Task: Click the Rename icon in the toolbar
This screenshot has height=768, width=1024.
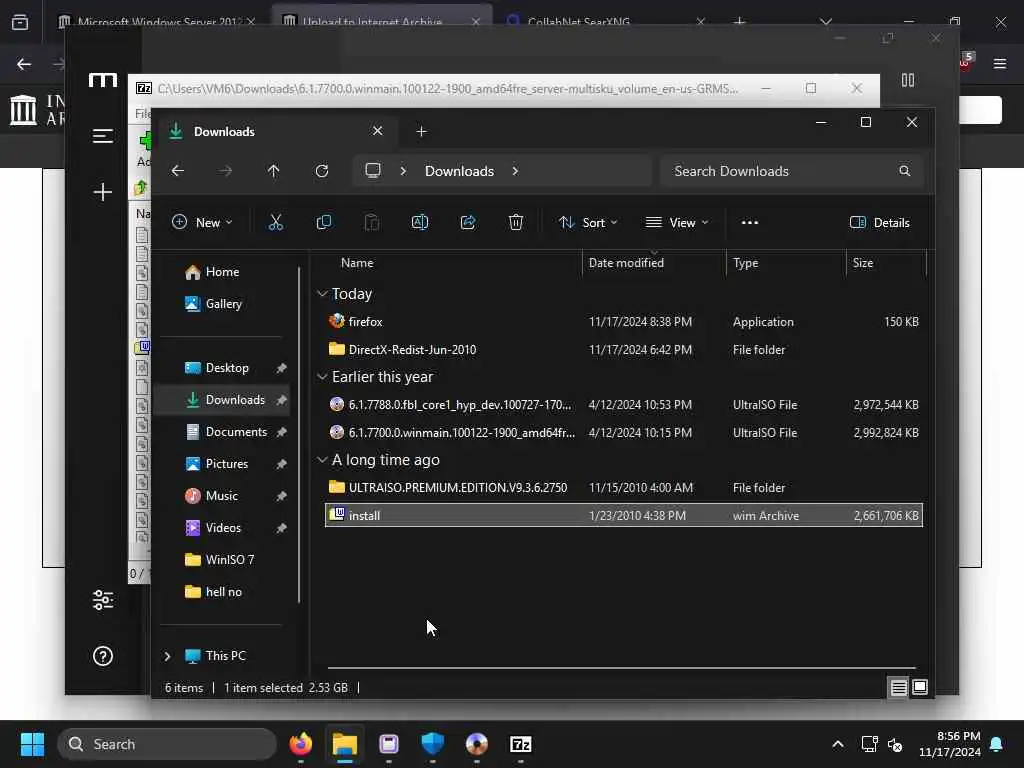Action: (x=420, y=223)
